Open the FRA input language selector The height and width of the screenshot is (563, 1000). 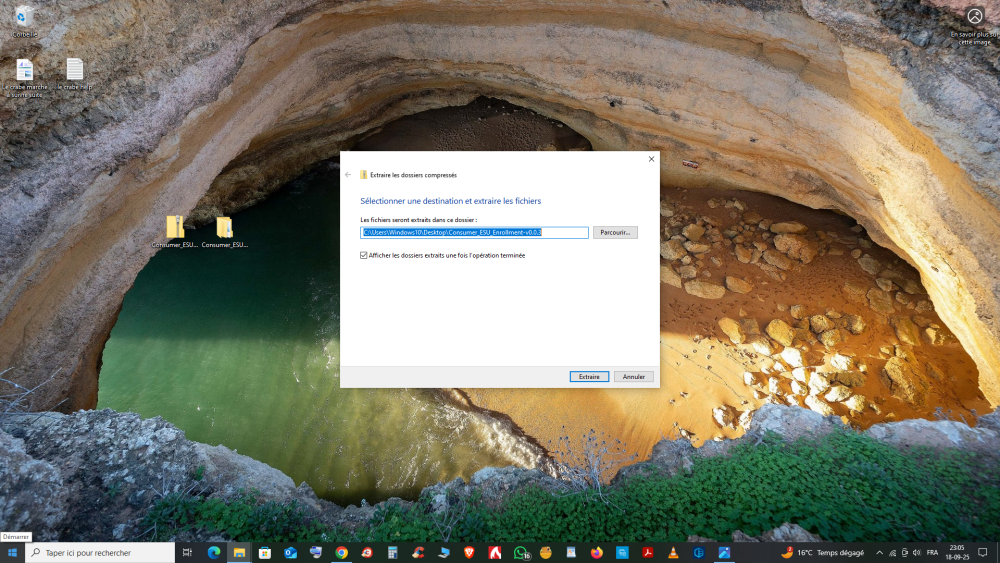932,552
